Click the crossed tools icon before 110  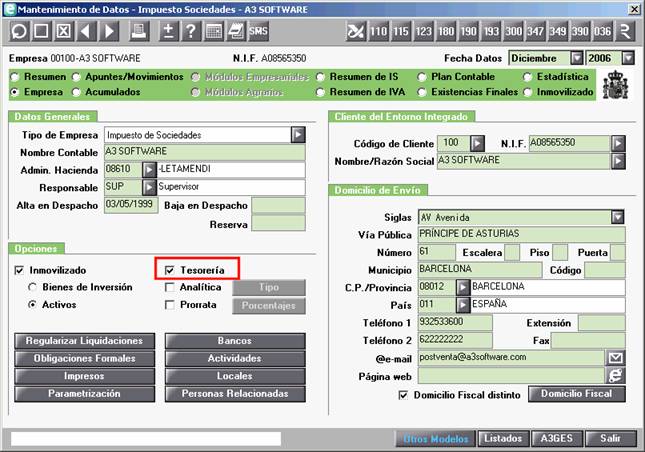pyautogui.click(x=356, y=31)
